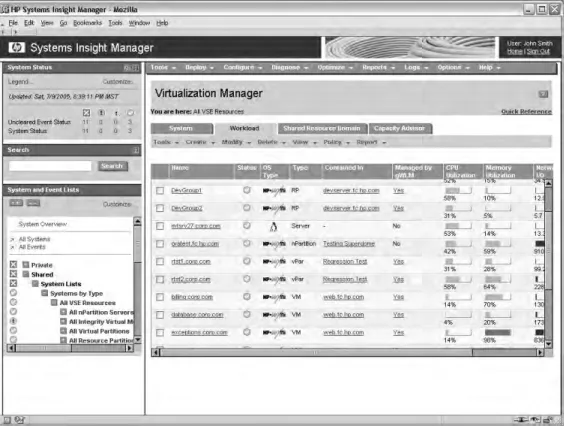
Task: Switch to the Workload tab
Action: point(244,129)
